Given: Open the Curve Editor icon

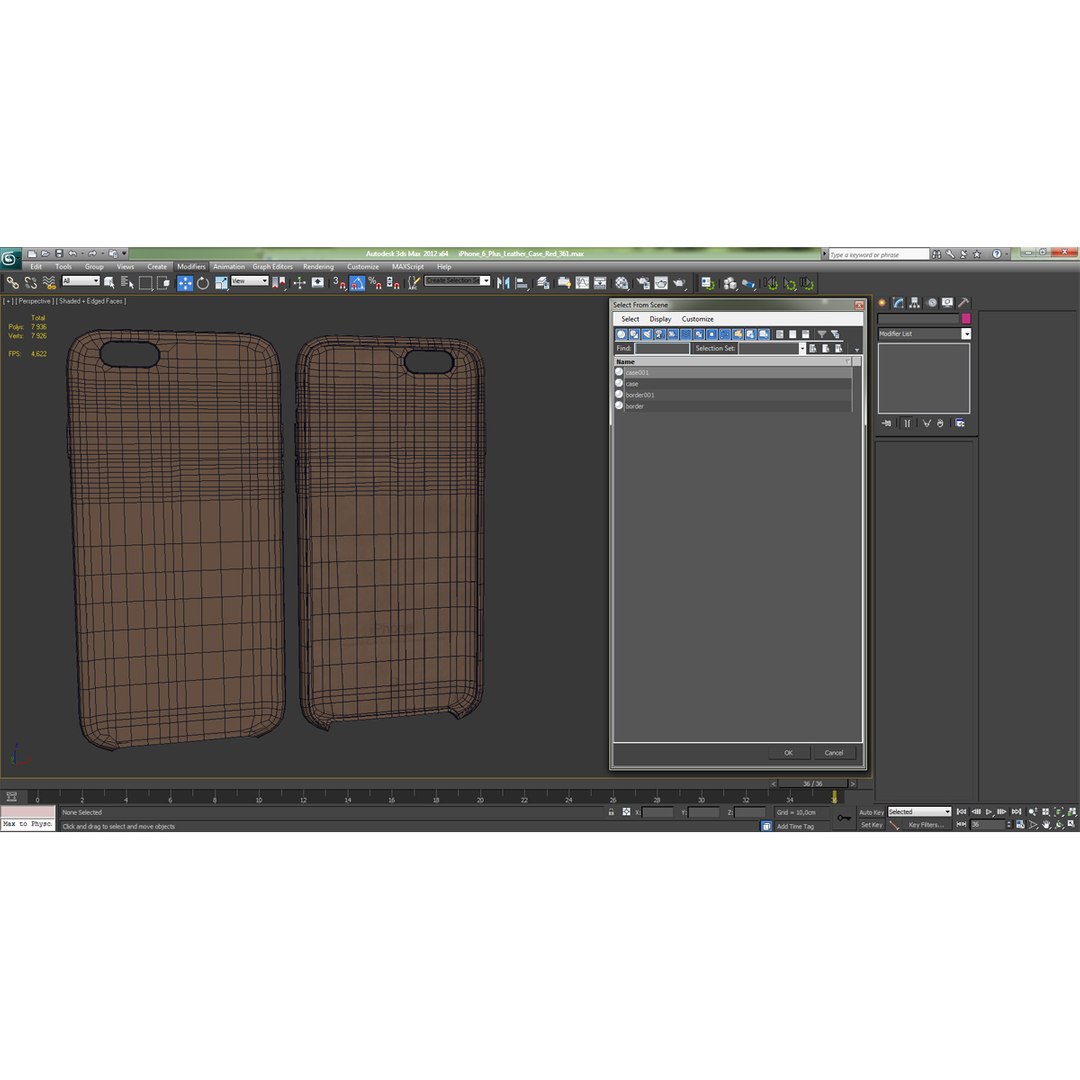Looking at the screenshot, I should coord(583,283).
